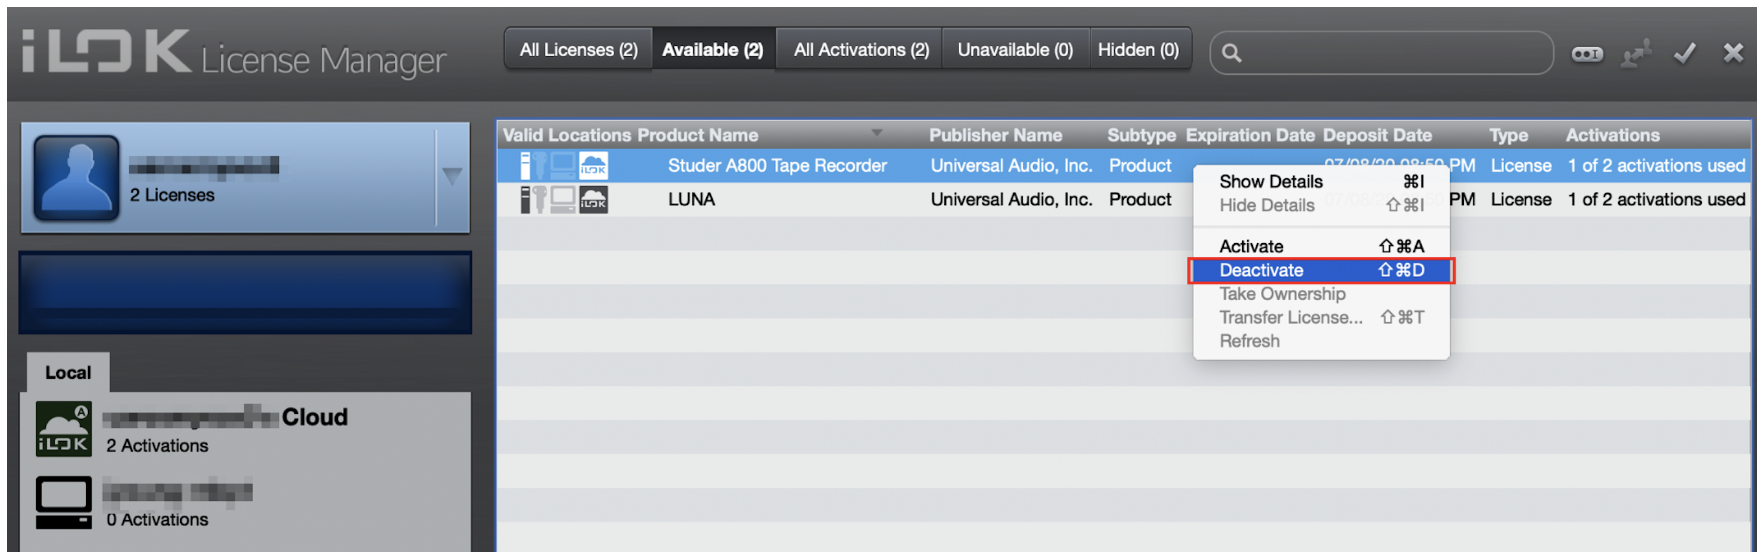
Task: Sort by Type column header
Action: click(1508, 135)
